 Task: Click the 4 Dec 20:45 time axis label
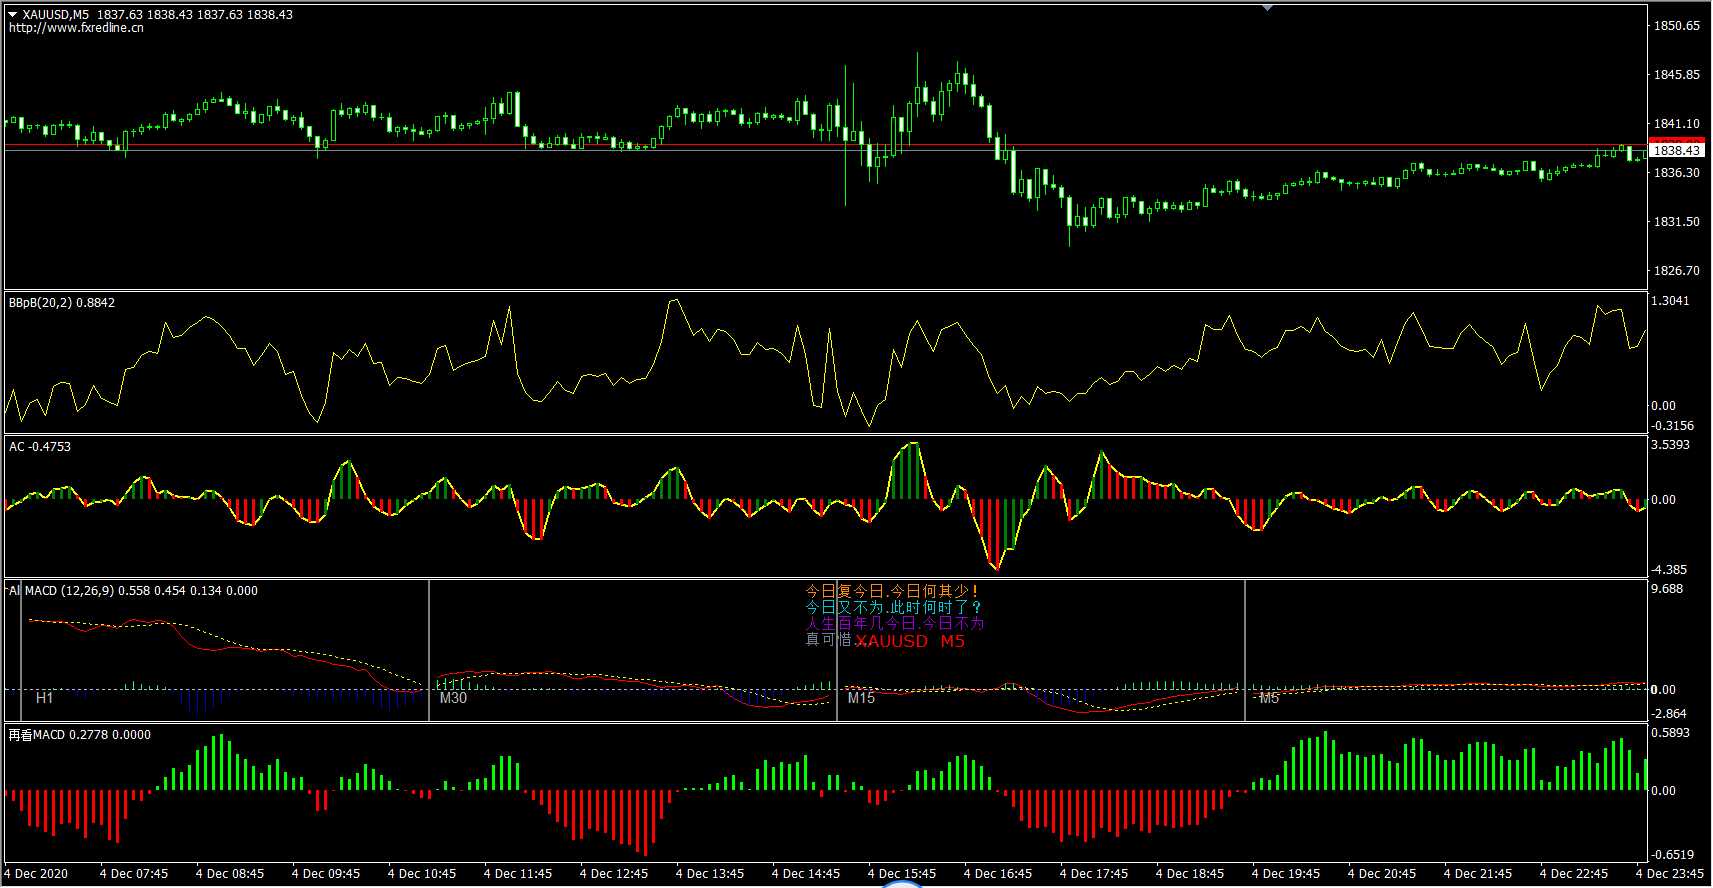point(1382,874)
